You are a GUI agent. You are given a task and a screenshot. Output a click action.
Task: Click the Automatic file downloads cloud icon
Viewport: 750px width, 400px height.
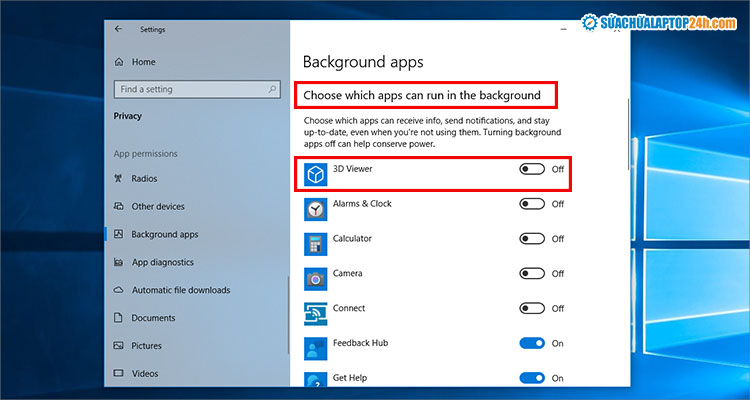click(119, 290)
